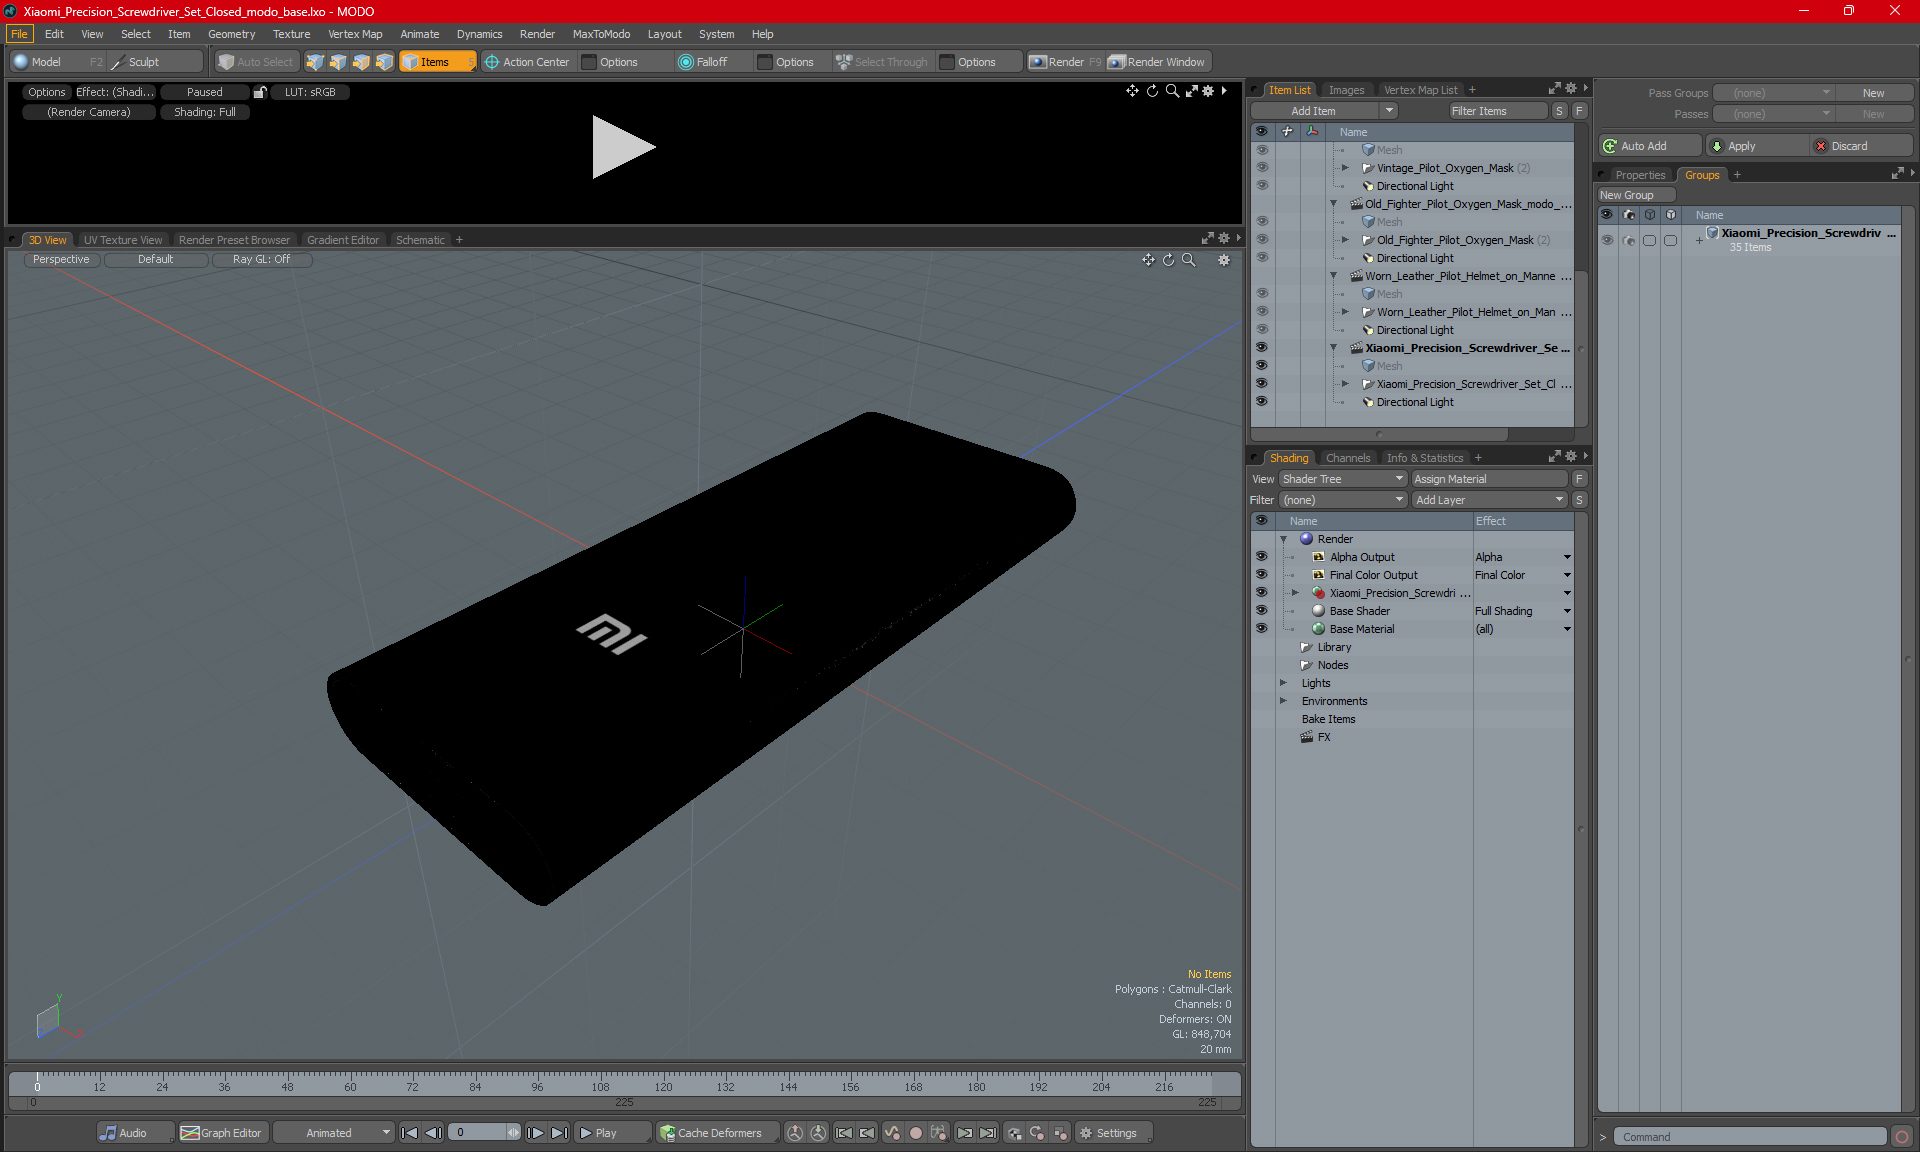Click the render preview lock icon
Viewport: 1920px width, 1152px height.
coord(260,92)
